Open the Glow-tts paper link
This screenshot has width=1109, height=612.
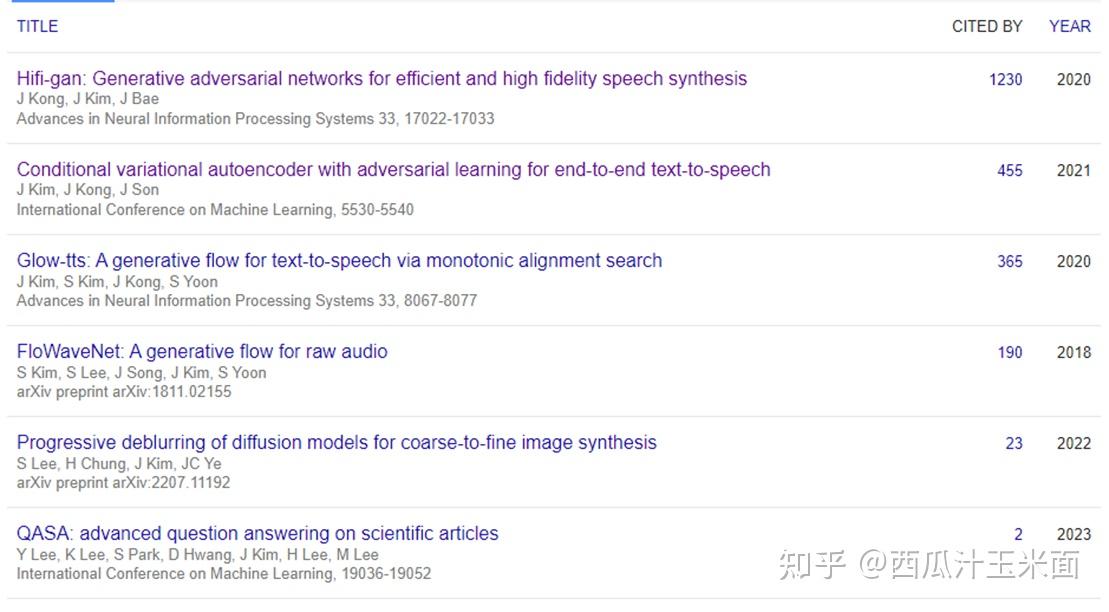[339, 260]
